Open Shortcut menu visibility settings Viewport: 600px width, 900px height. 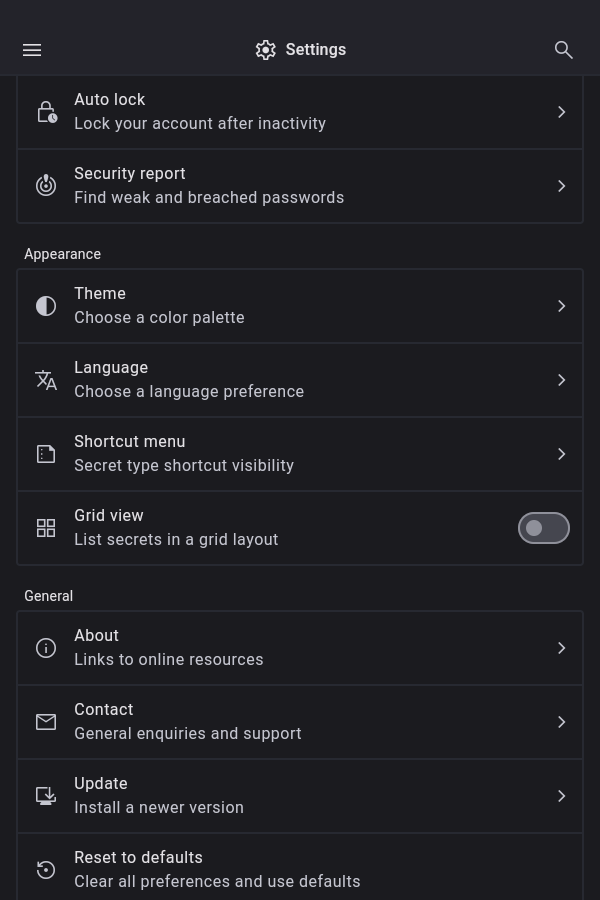(300, 454)
